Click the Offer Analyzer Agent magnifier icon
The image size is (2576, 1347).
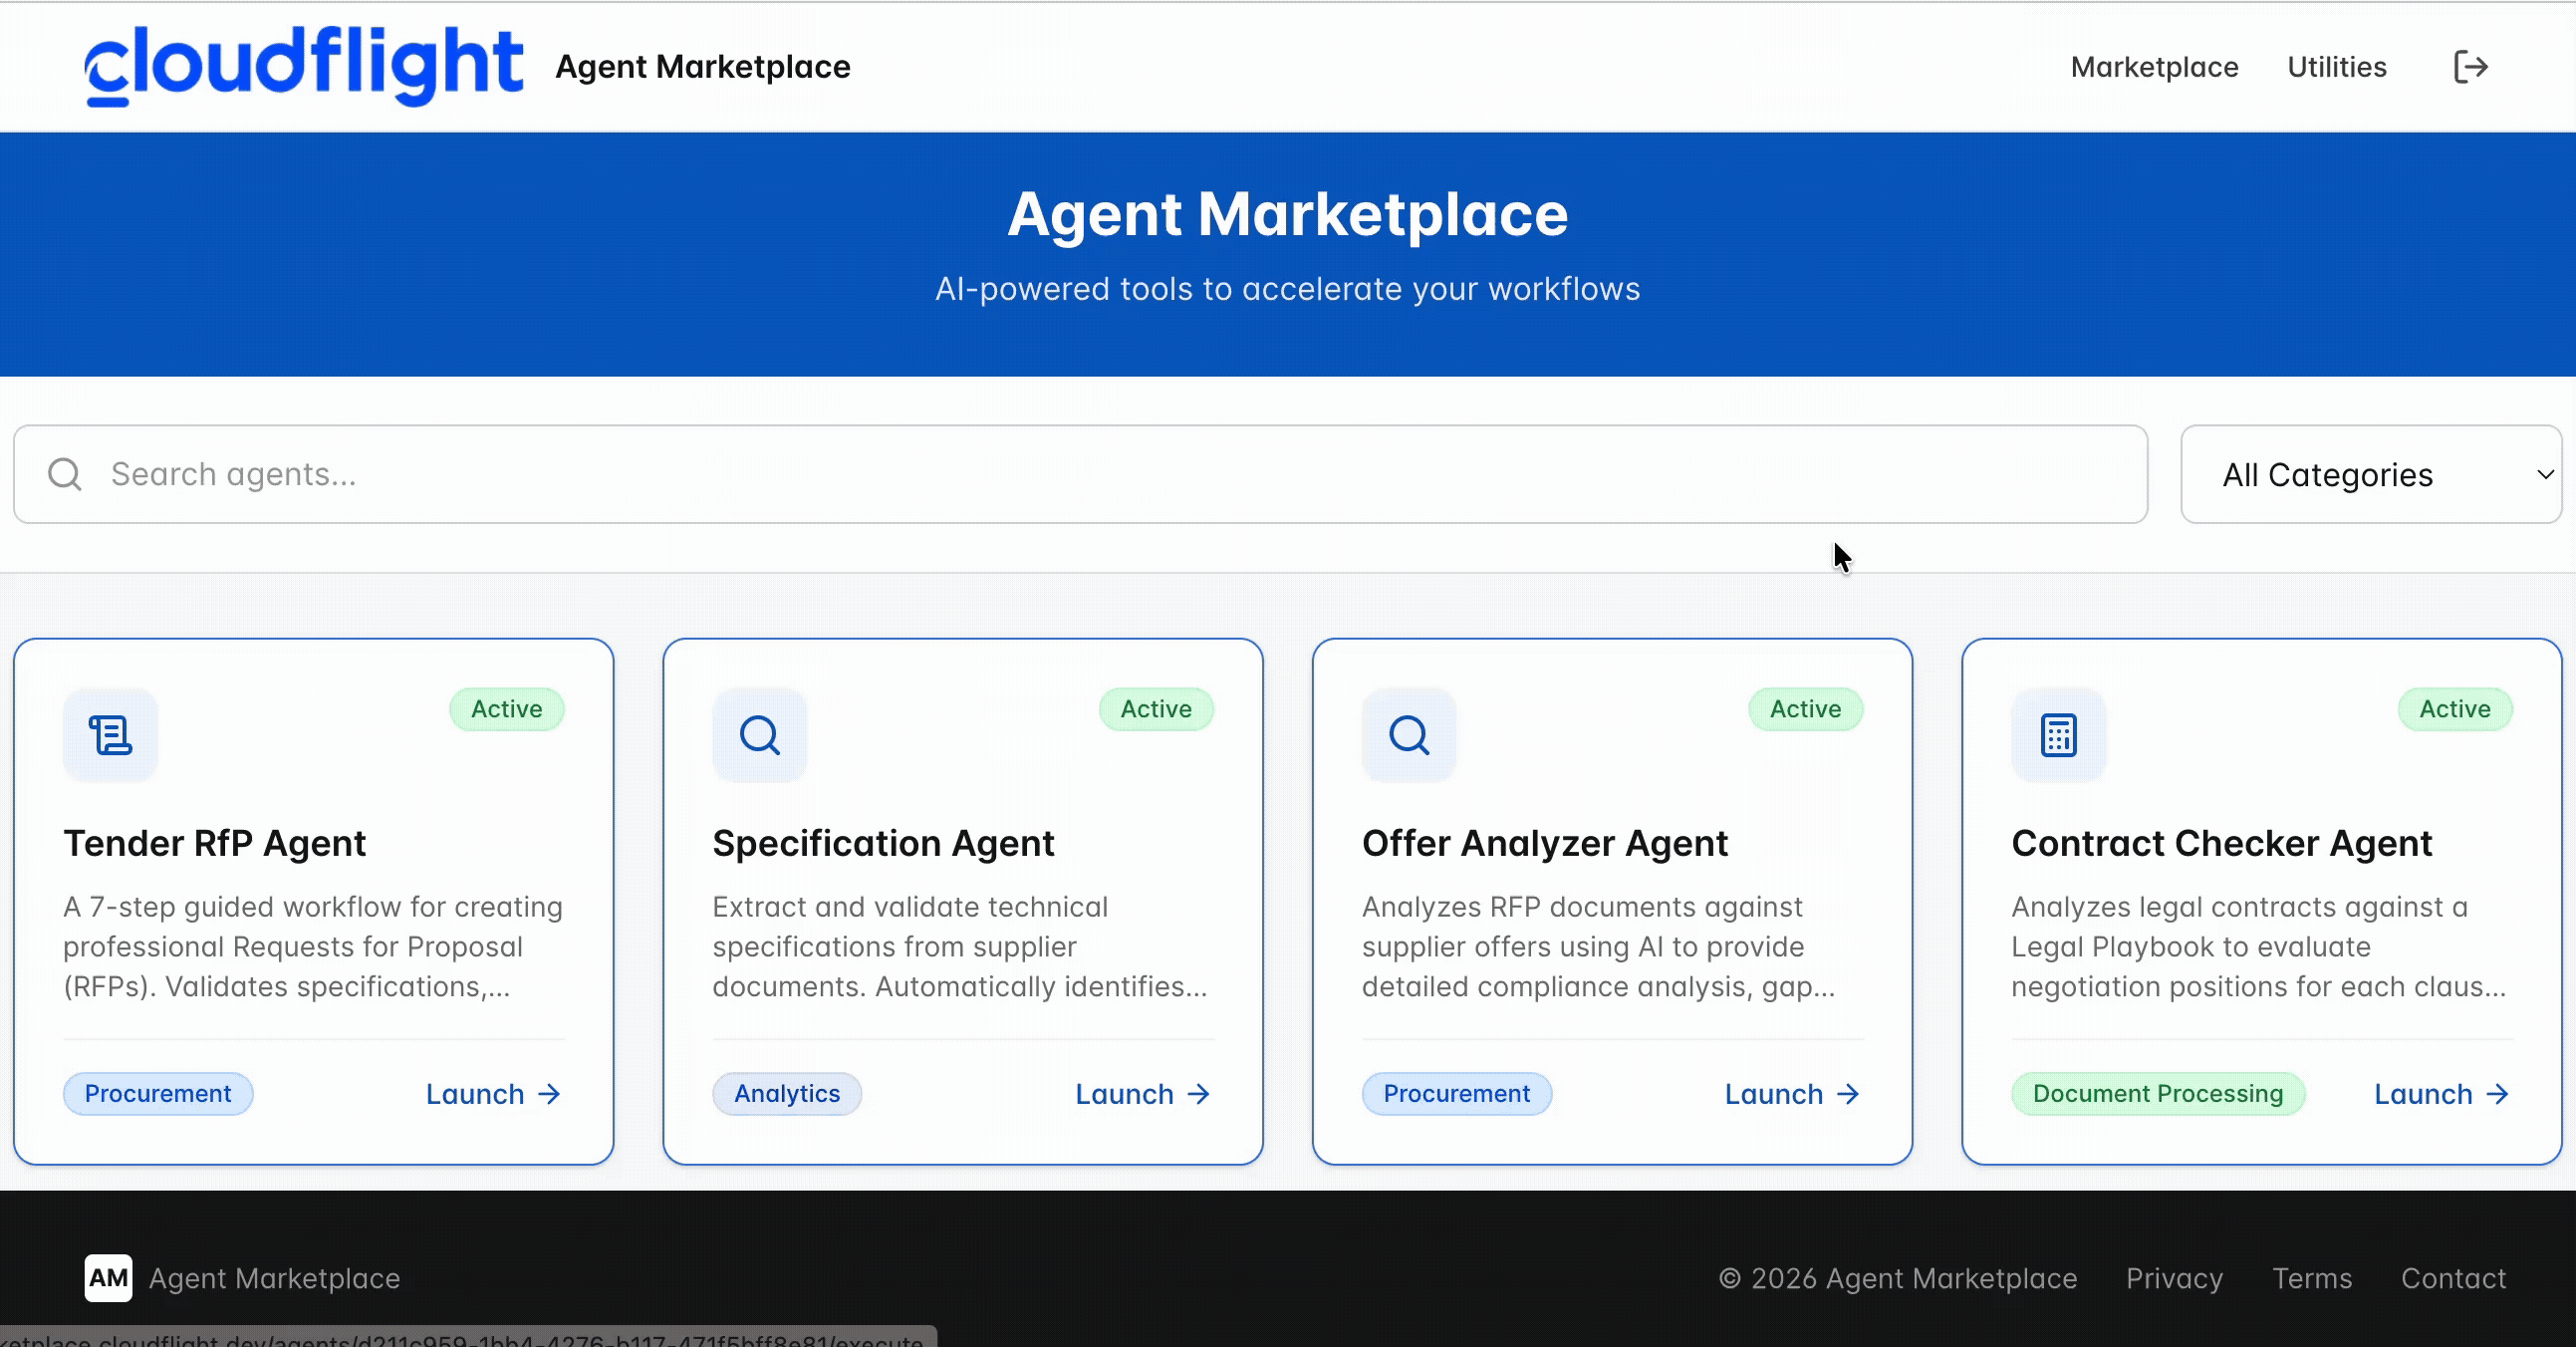1408,735
